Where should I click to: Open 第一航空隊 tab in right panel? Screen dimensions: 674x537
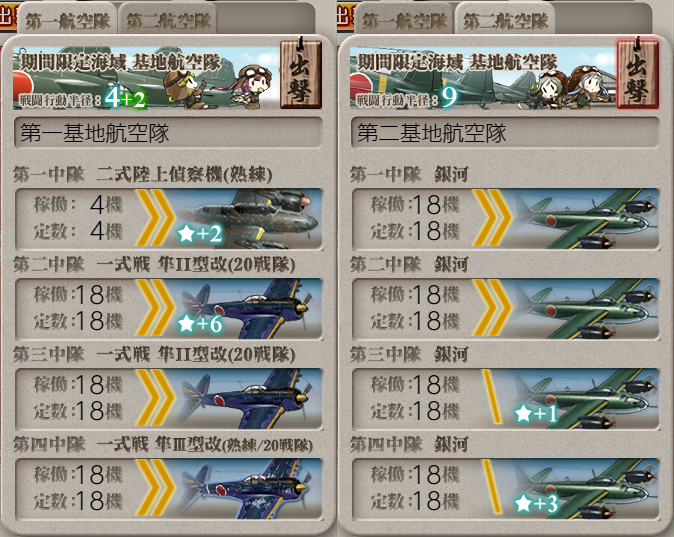pyautogui.click(x=404, y=21)
